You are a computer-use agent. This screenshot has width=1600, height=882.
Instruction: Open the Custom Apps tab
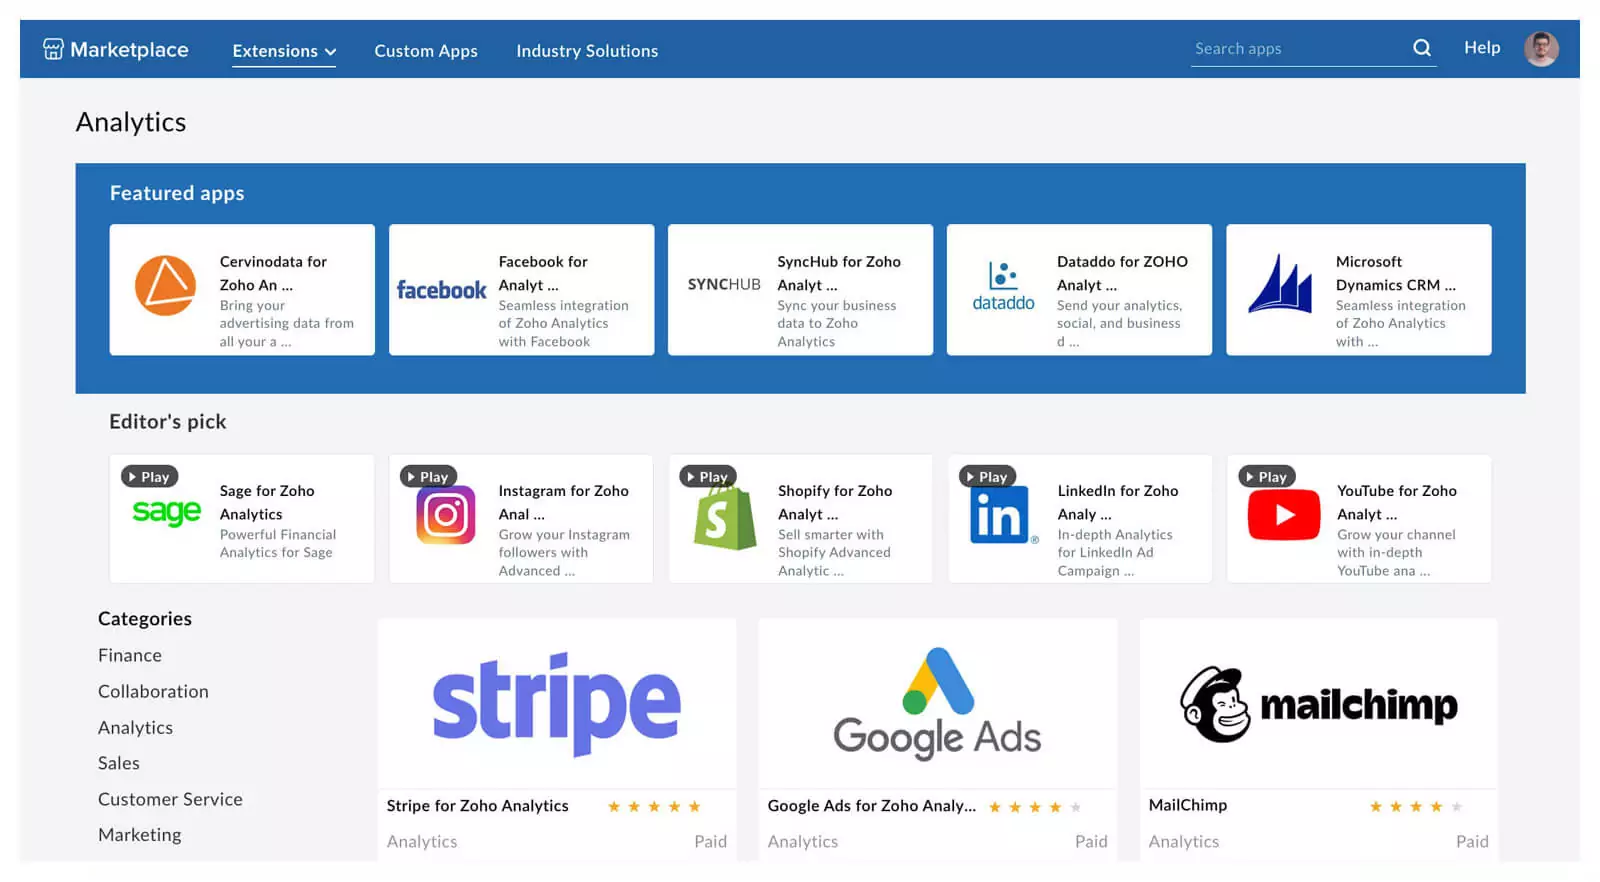point(426,51)
